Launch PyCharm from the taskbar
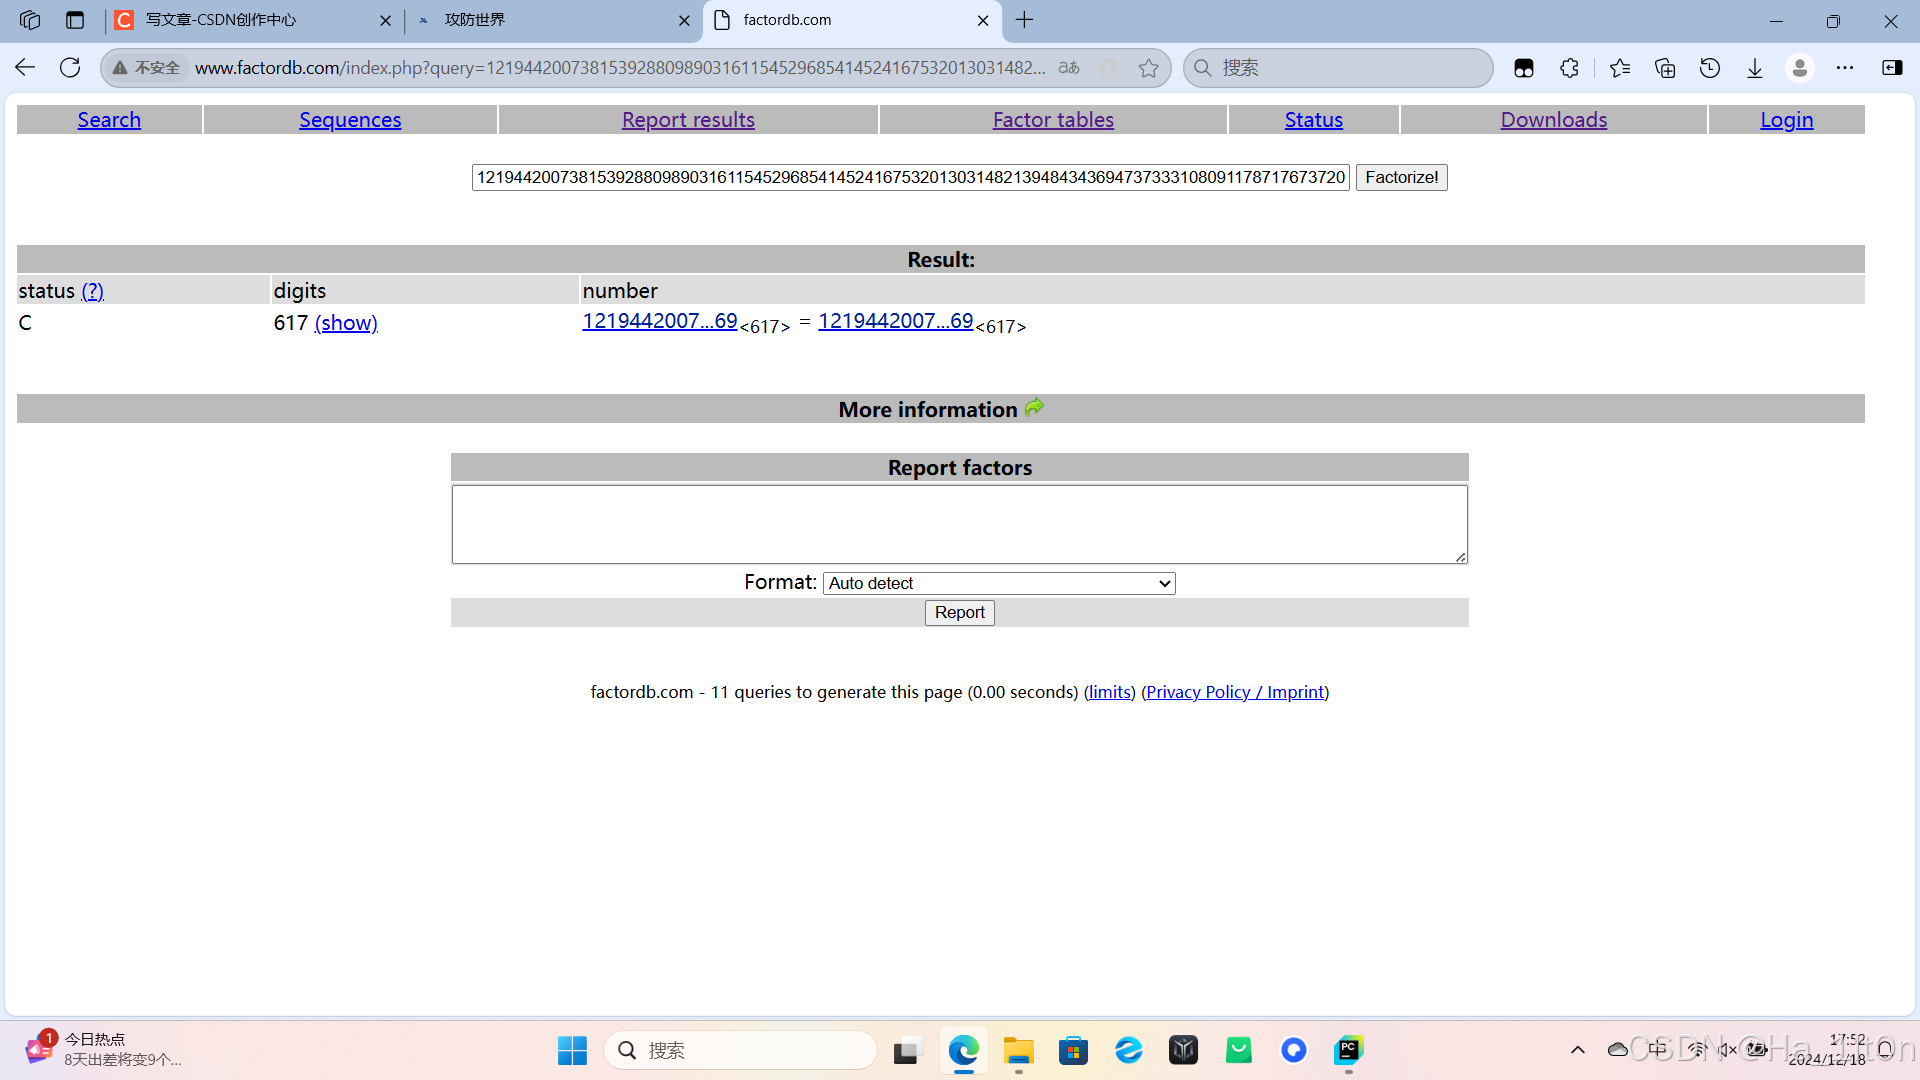The width and height of the screenshot is (1920, 1080). [x=1347, y=1050]
